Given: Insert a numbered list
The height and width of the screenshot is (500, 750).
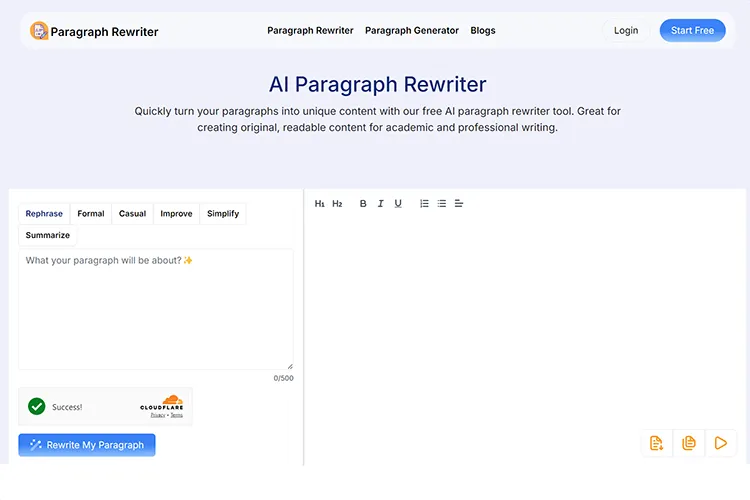Looking at the screenshot, I should 424,204.
